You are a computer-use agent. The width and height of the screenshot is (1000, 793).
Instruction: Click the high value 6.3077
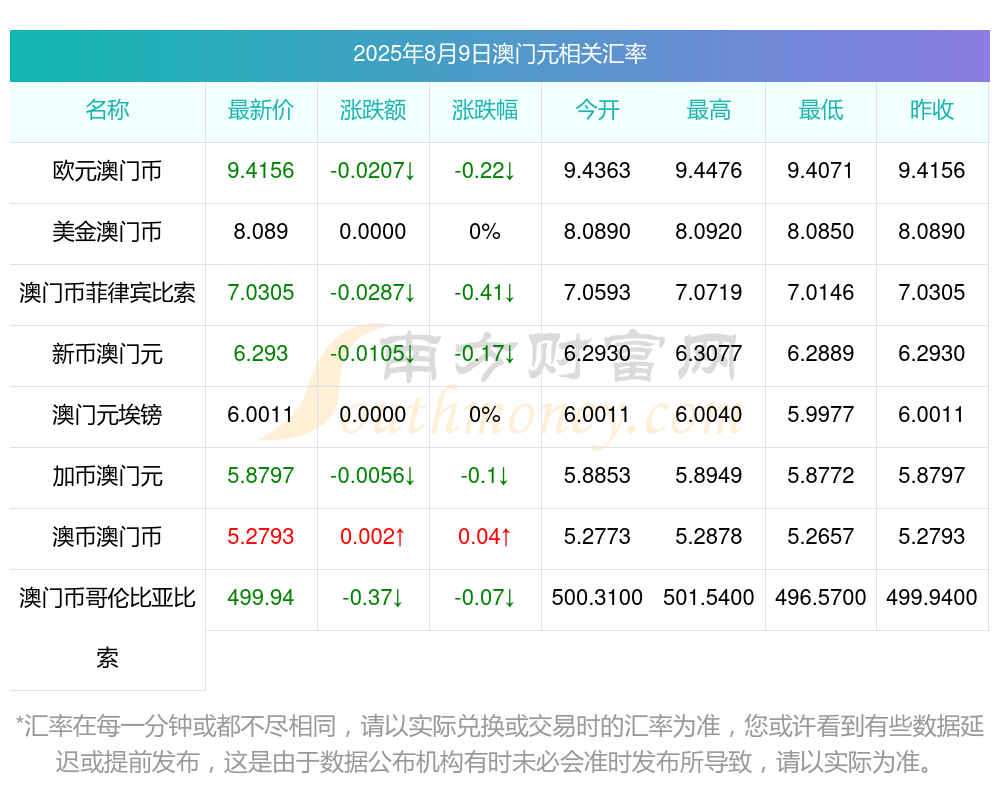click(x=709, y=353)
